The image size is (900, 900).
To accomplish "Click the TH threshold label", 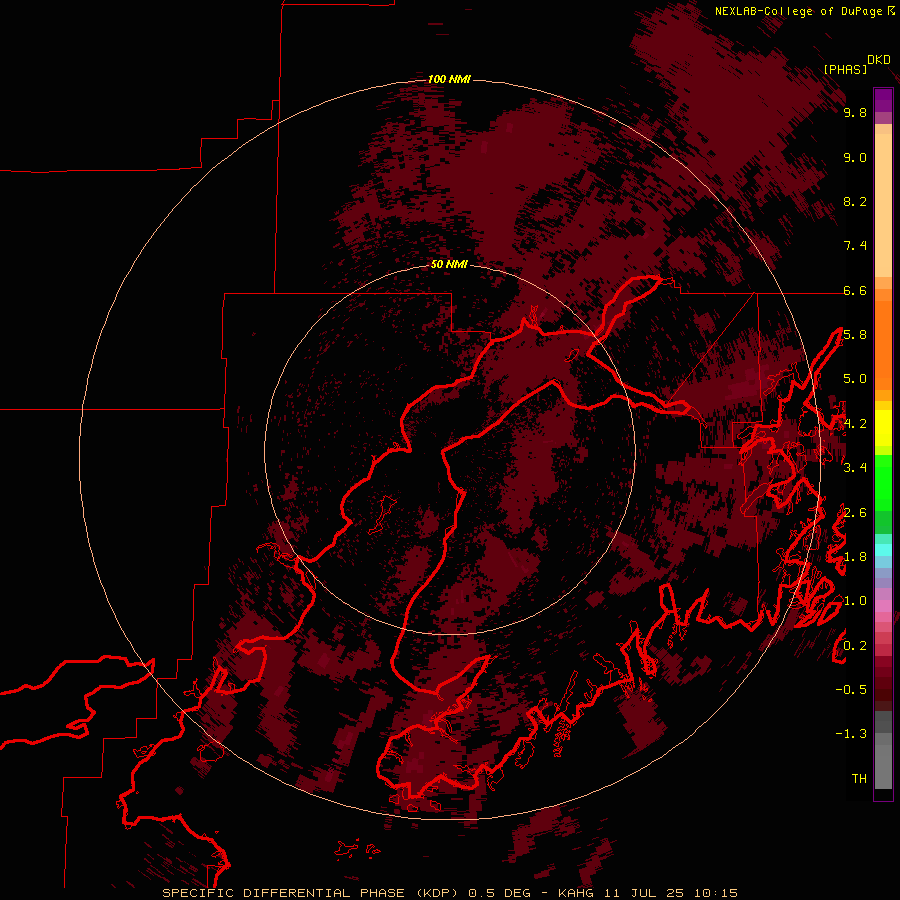I will tap(859, 779).
